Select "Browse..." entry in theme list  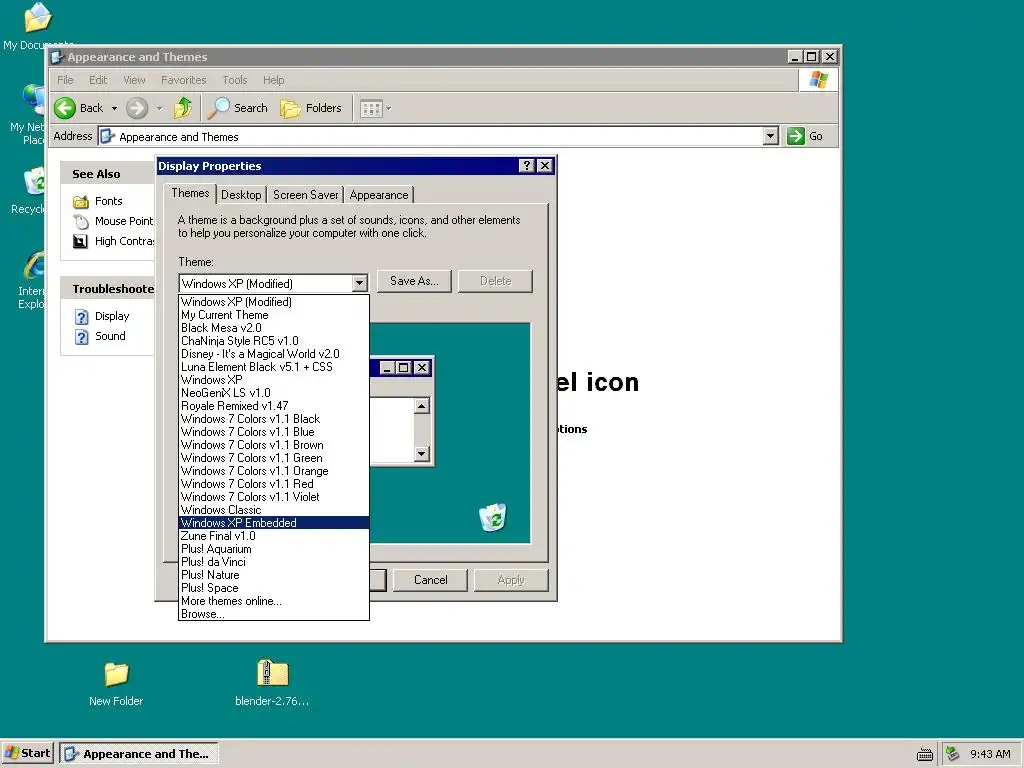pyautogui.click(x=274, y=614)
